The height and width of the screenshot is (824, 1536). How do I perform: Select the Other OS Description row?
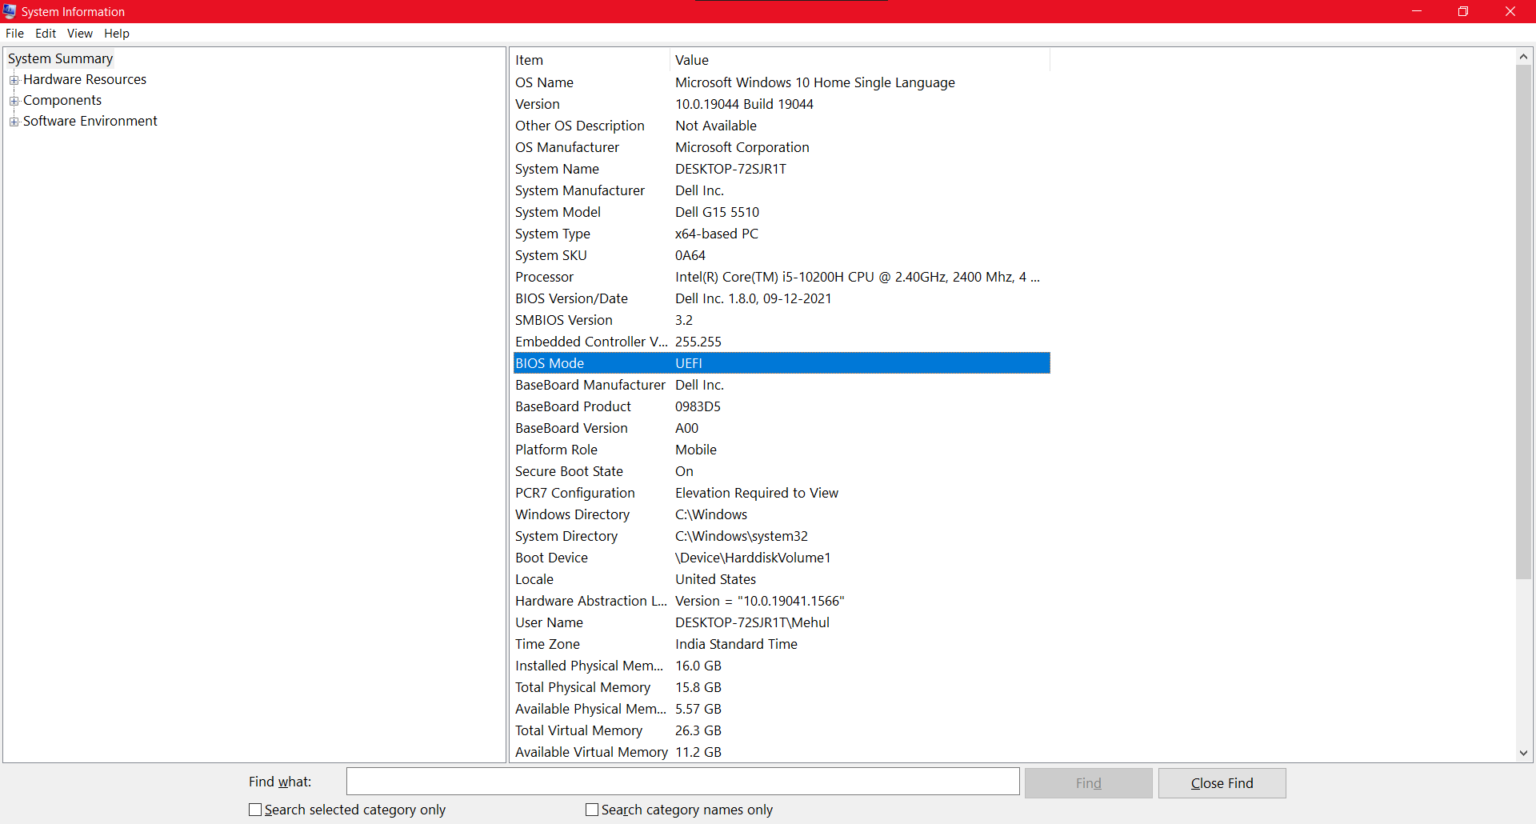(x=782, y=126)
